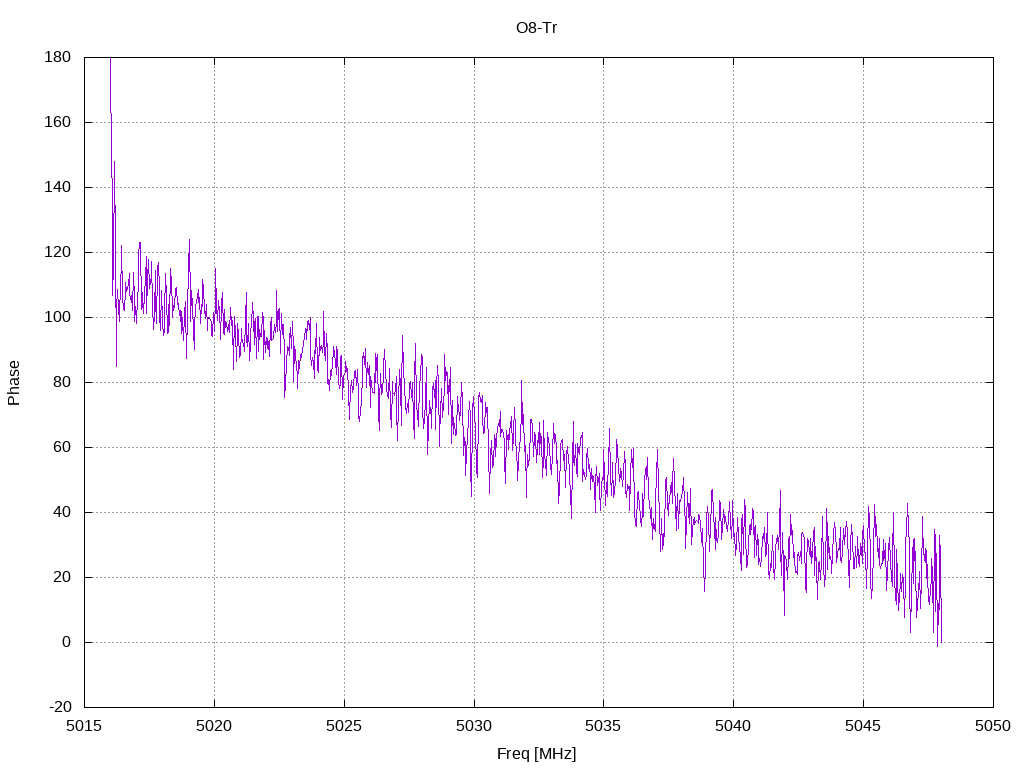
Task: Click y-axis tick label -20
Action: pos(60,707)
